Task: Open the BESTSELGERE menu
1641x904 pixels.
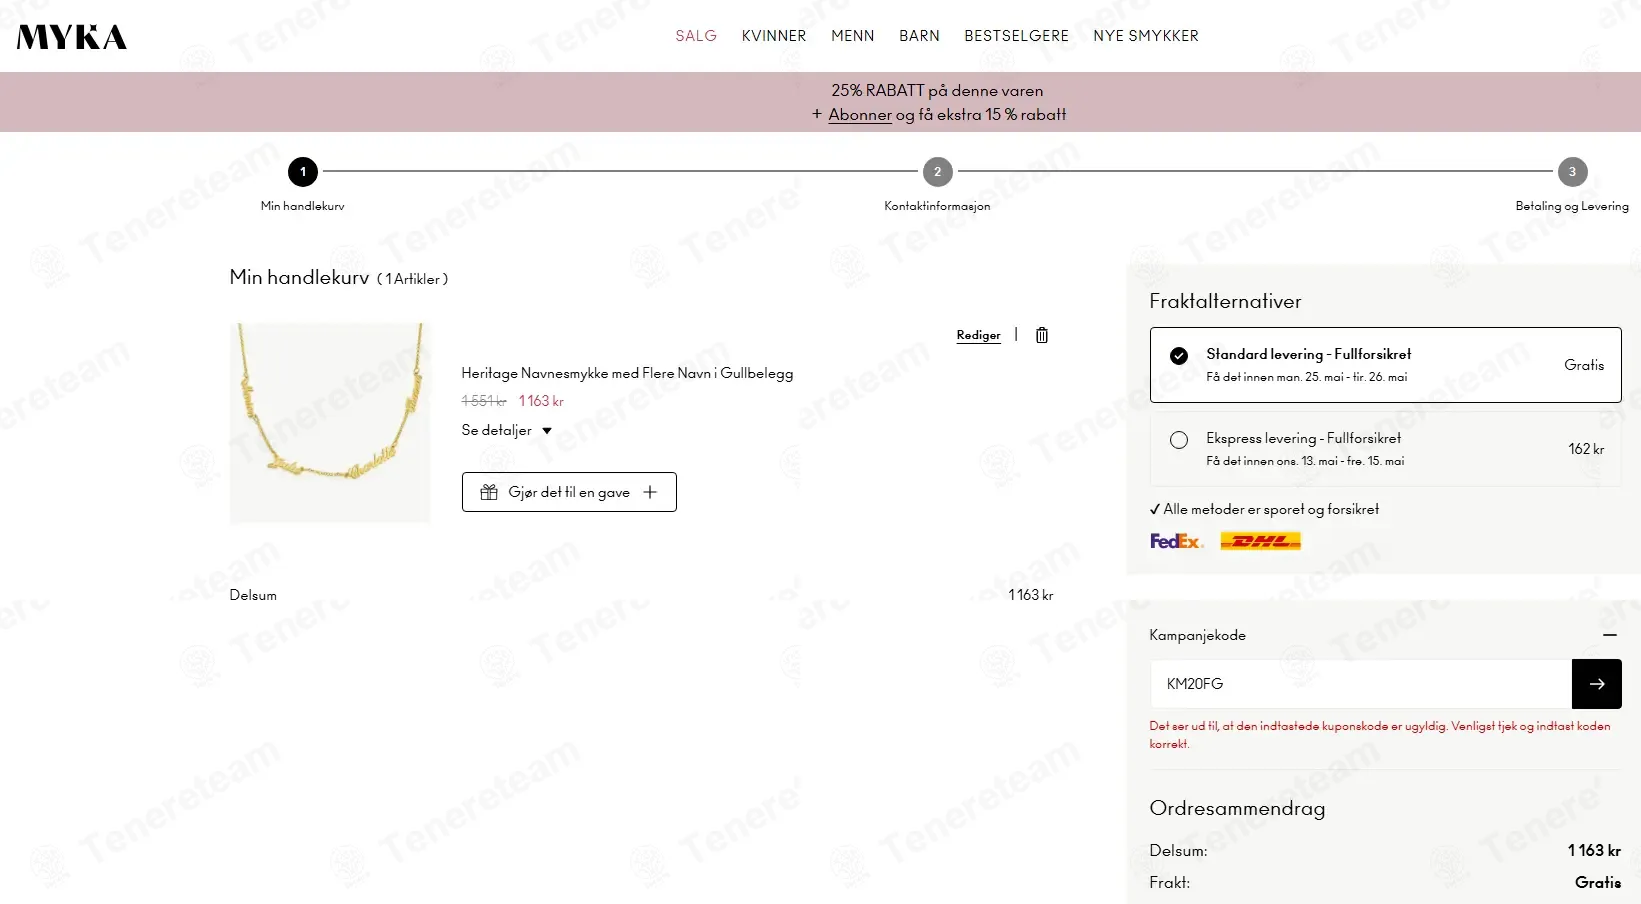Action: coord(1016,36)
